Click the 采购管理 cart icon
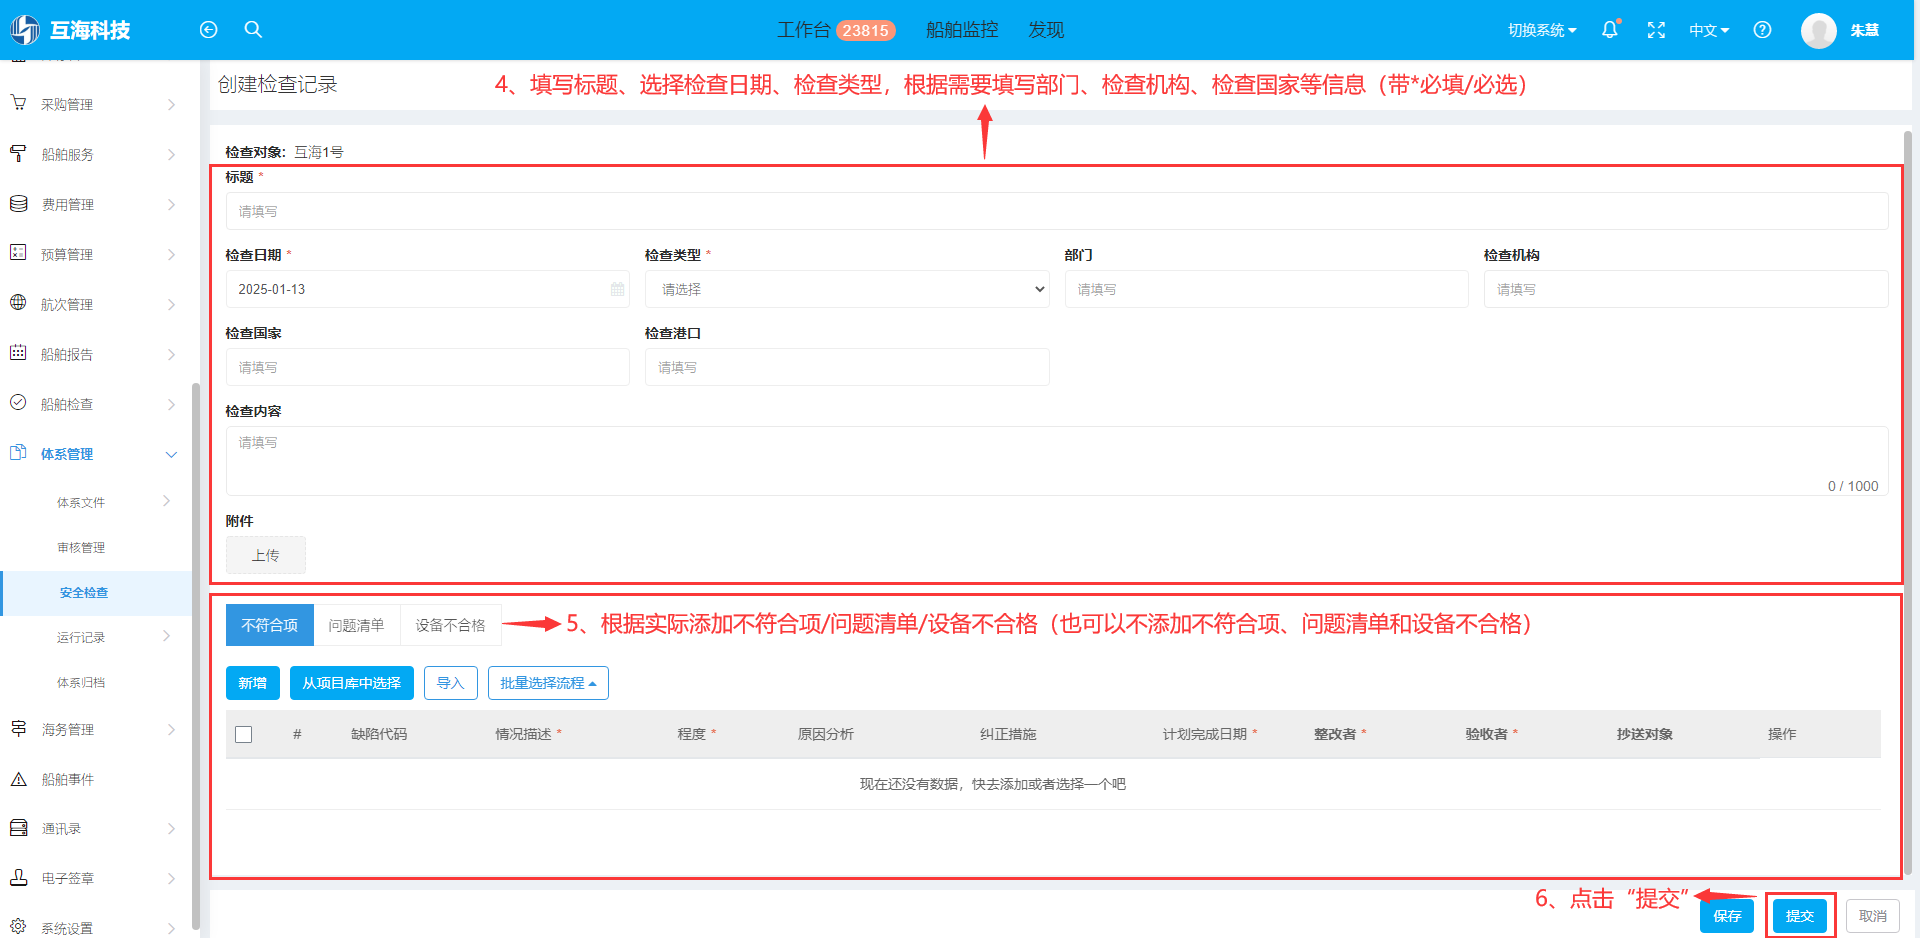The width and height of the screenshot is (1920, 938). [18, 103]
